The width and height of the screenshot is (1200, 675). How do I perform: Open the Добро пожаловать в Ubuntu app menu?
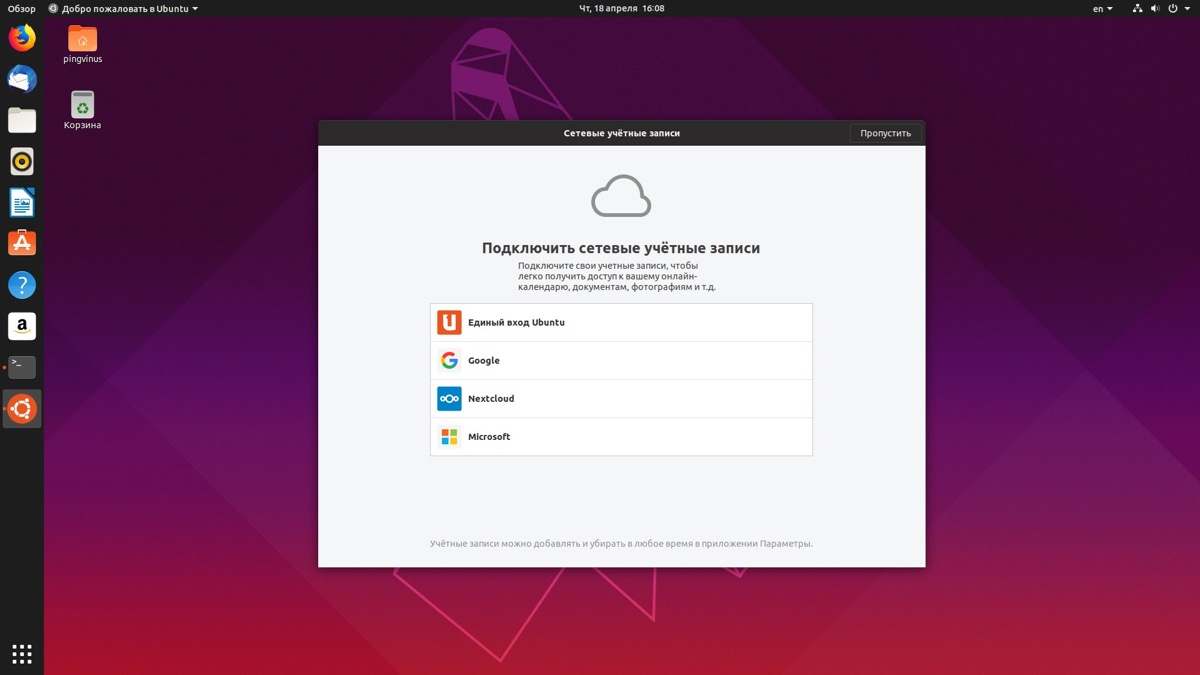click(x=123, y=8)
